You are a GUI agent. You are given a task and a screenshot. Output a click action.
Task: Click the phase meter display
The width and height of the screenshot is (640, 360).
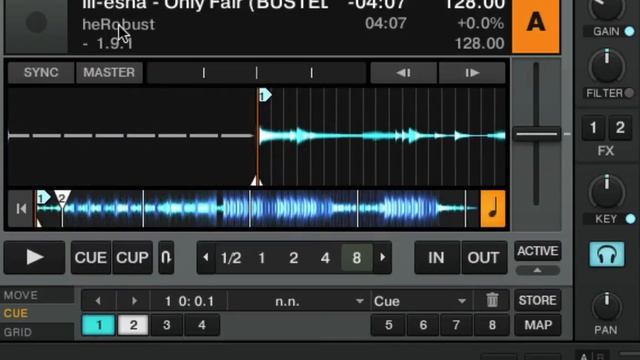click(x=256, y=73)
